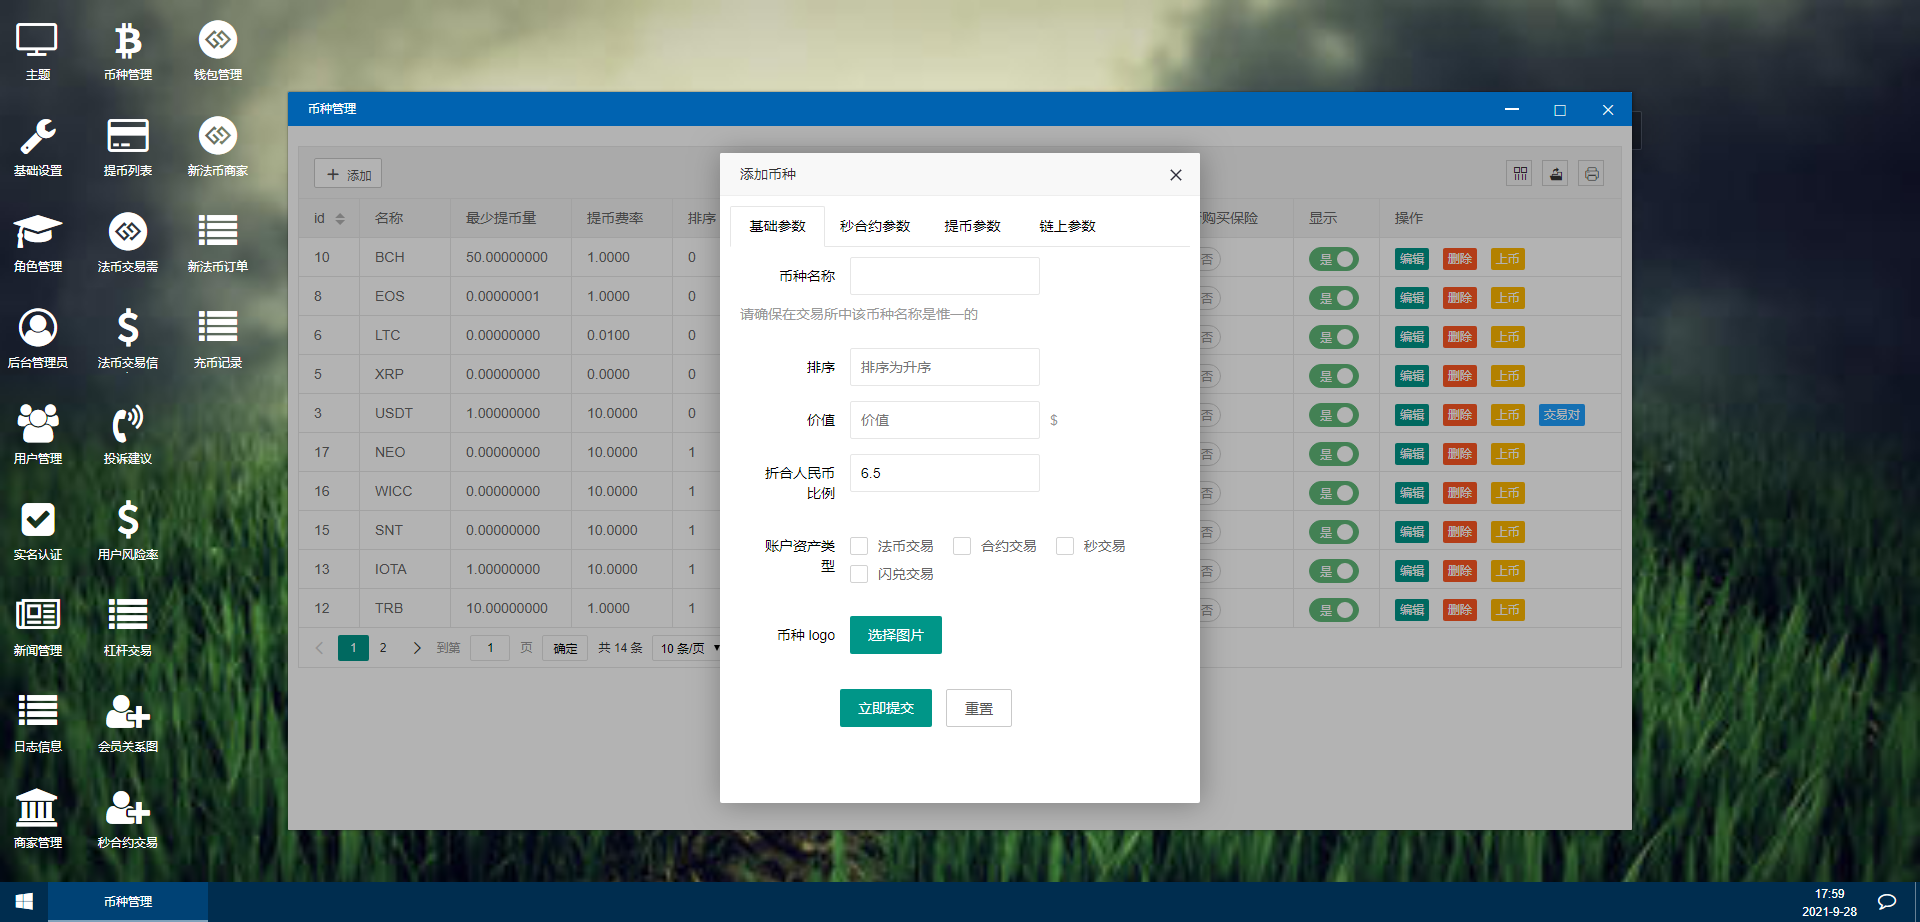The width and height of the screenshot is (1920, 922).
Task: Open the 角色管理 graduation cap icon
Action: pyautogui.click(x=38, y=234)
